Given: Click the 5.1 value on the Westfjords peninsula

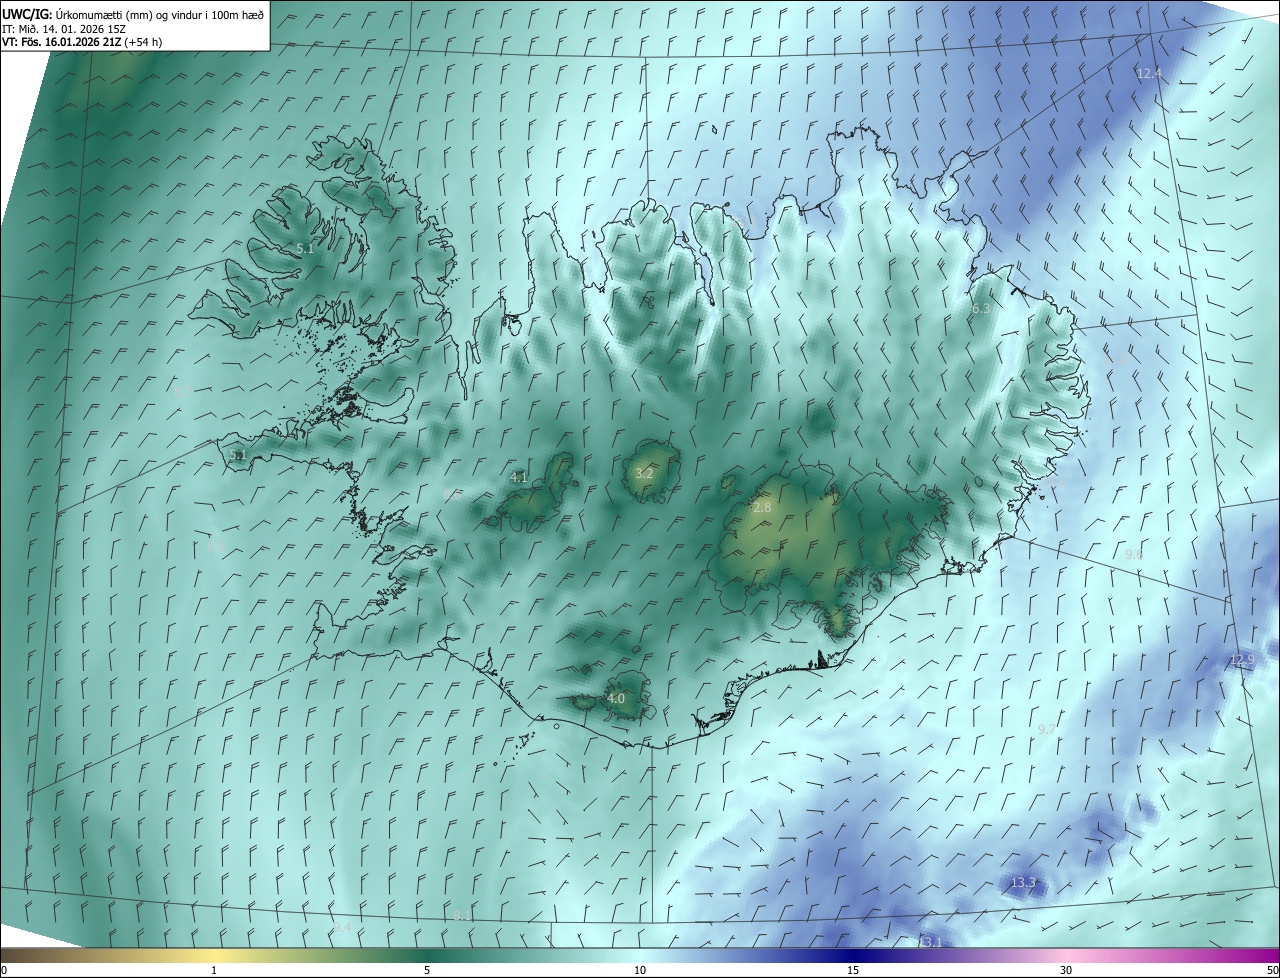Looking at the screenshot, I should [305, 249].
